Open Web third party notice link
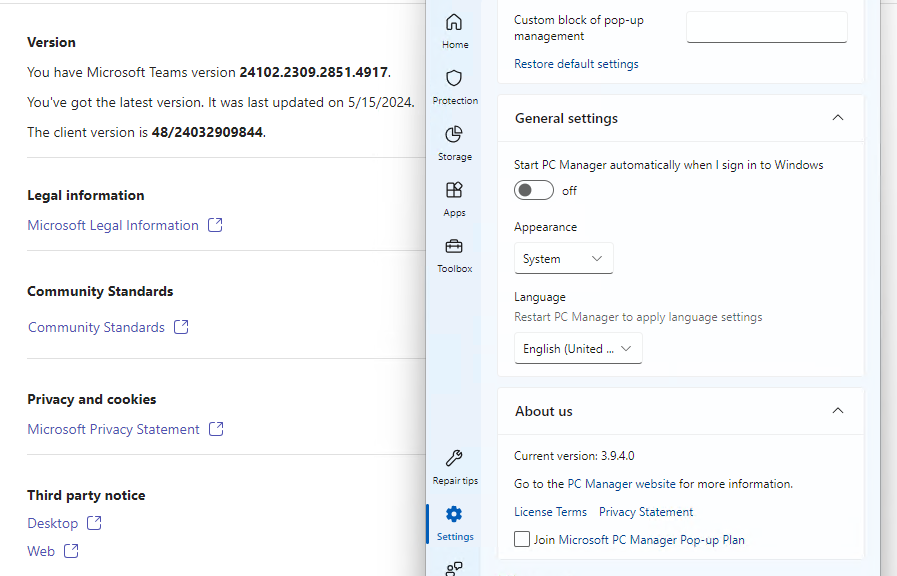Viewport: 897px width, 576px height. pyautogui.click(x=41, y=550)
